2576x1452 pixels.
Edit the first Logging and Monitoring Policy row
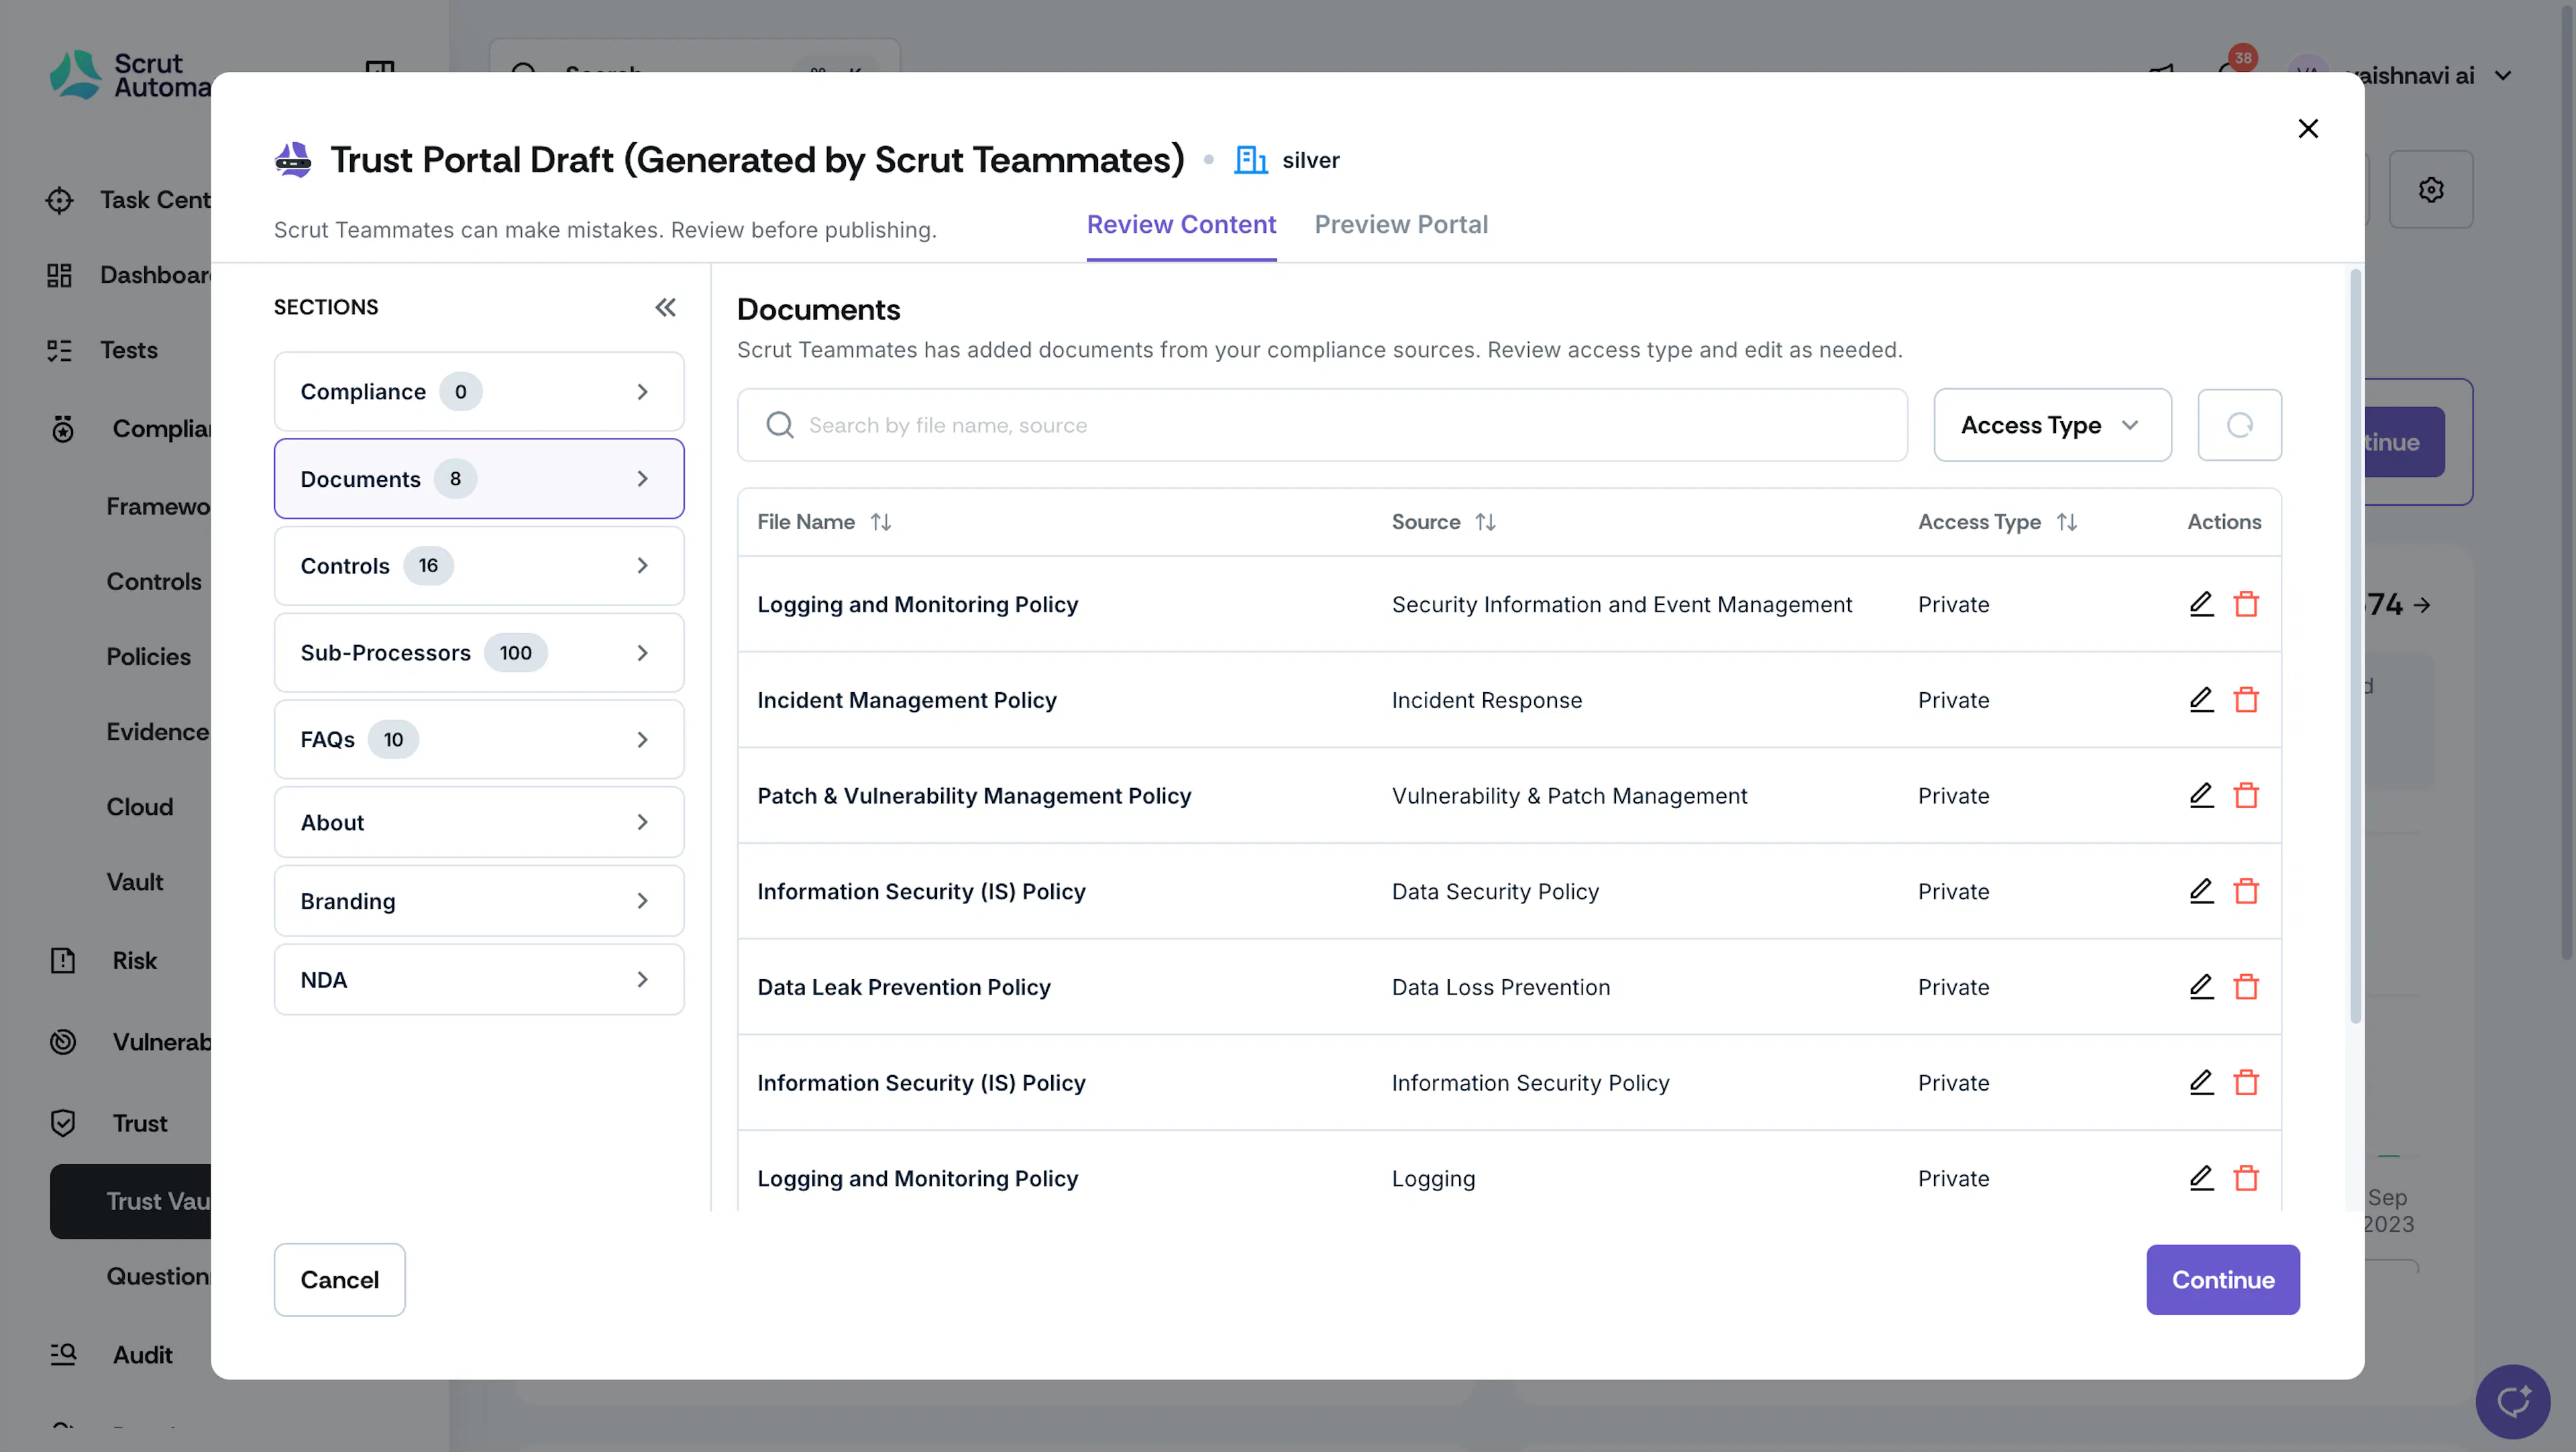(2201, 604)
